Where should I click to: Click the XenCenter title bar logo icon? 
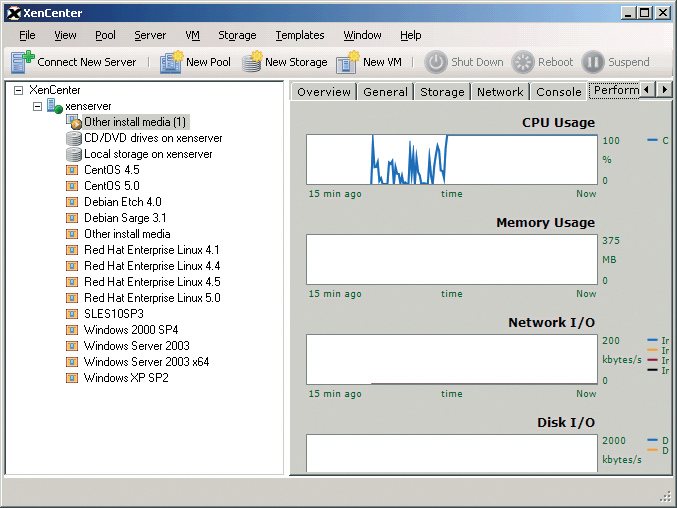click(x=14, y=13)
